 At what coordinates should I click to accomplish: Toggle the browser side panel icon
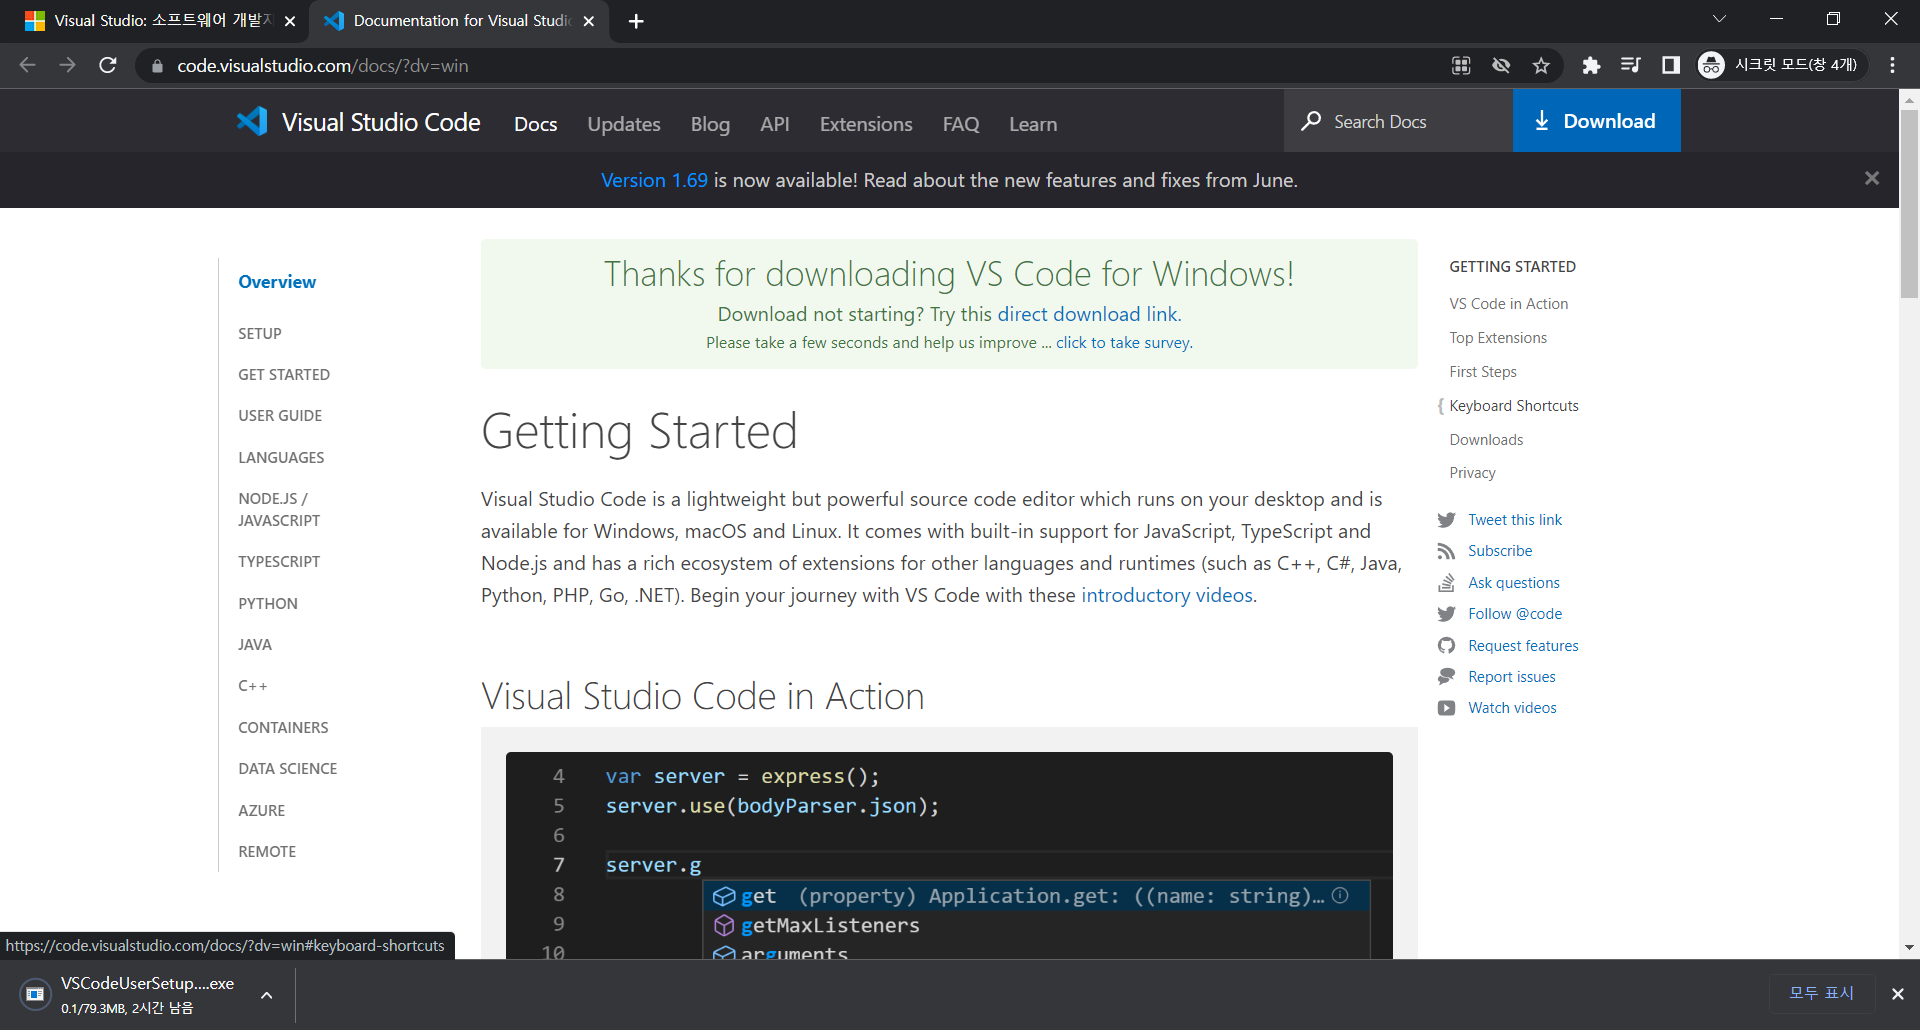click(x=1671, y=65)
